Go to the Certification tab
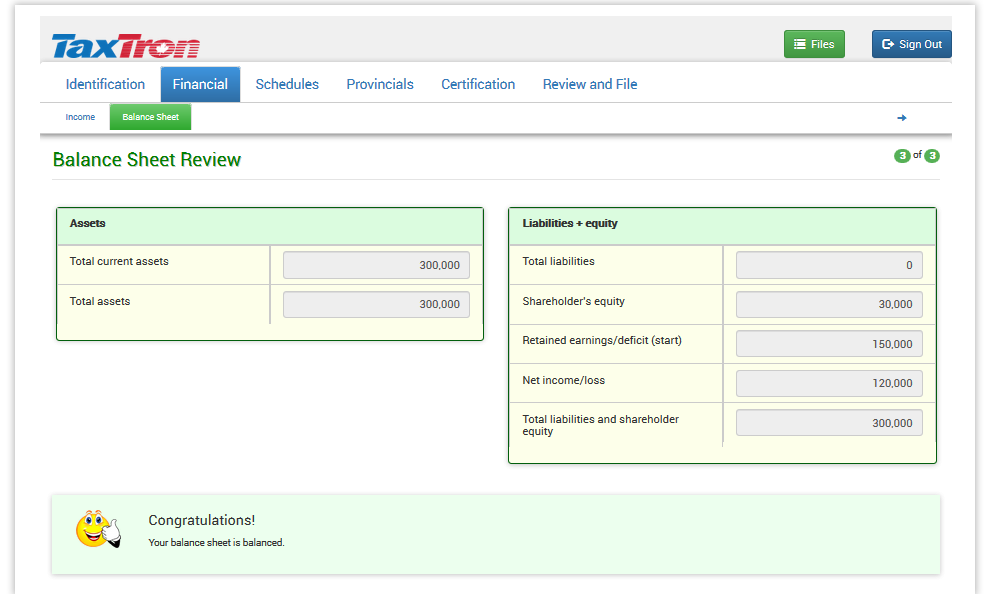 pyautogui.click(x=477, y=84)
